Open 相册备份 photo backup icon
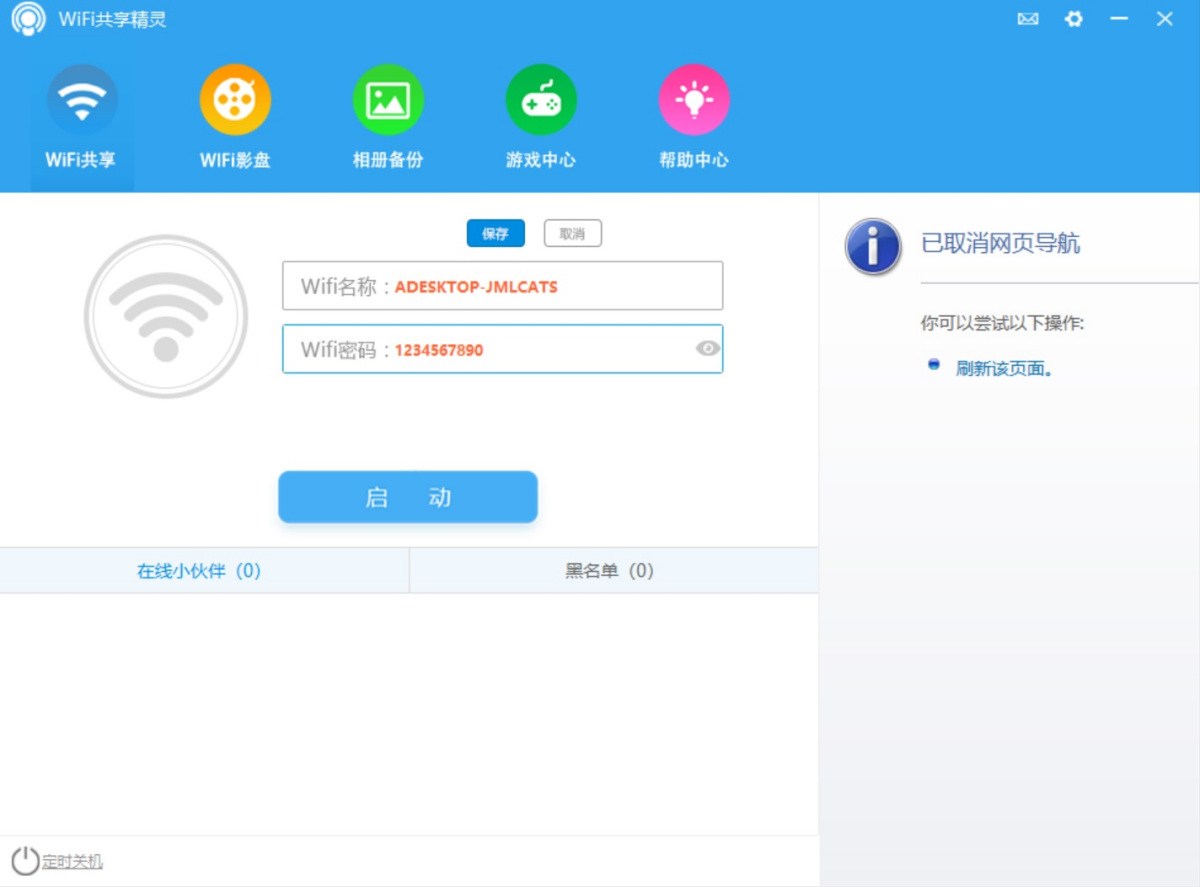The image size is (1200, 887). point(388,101)
